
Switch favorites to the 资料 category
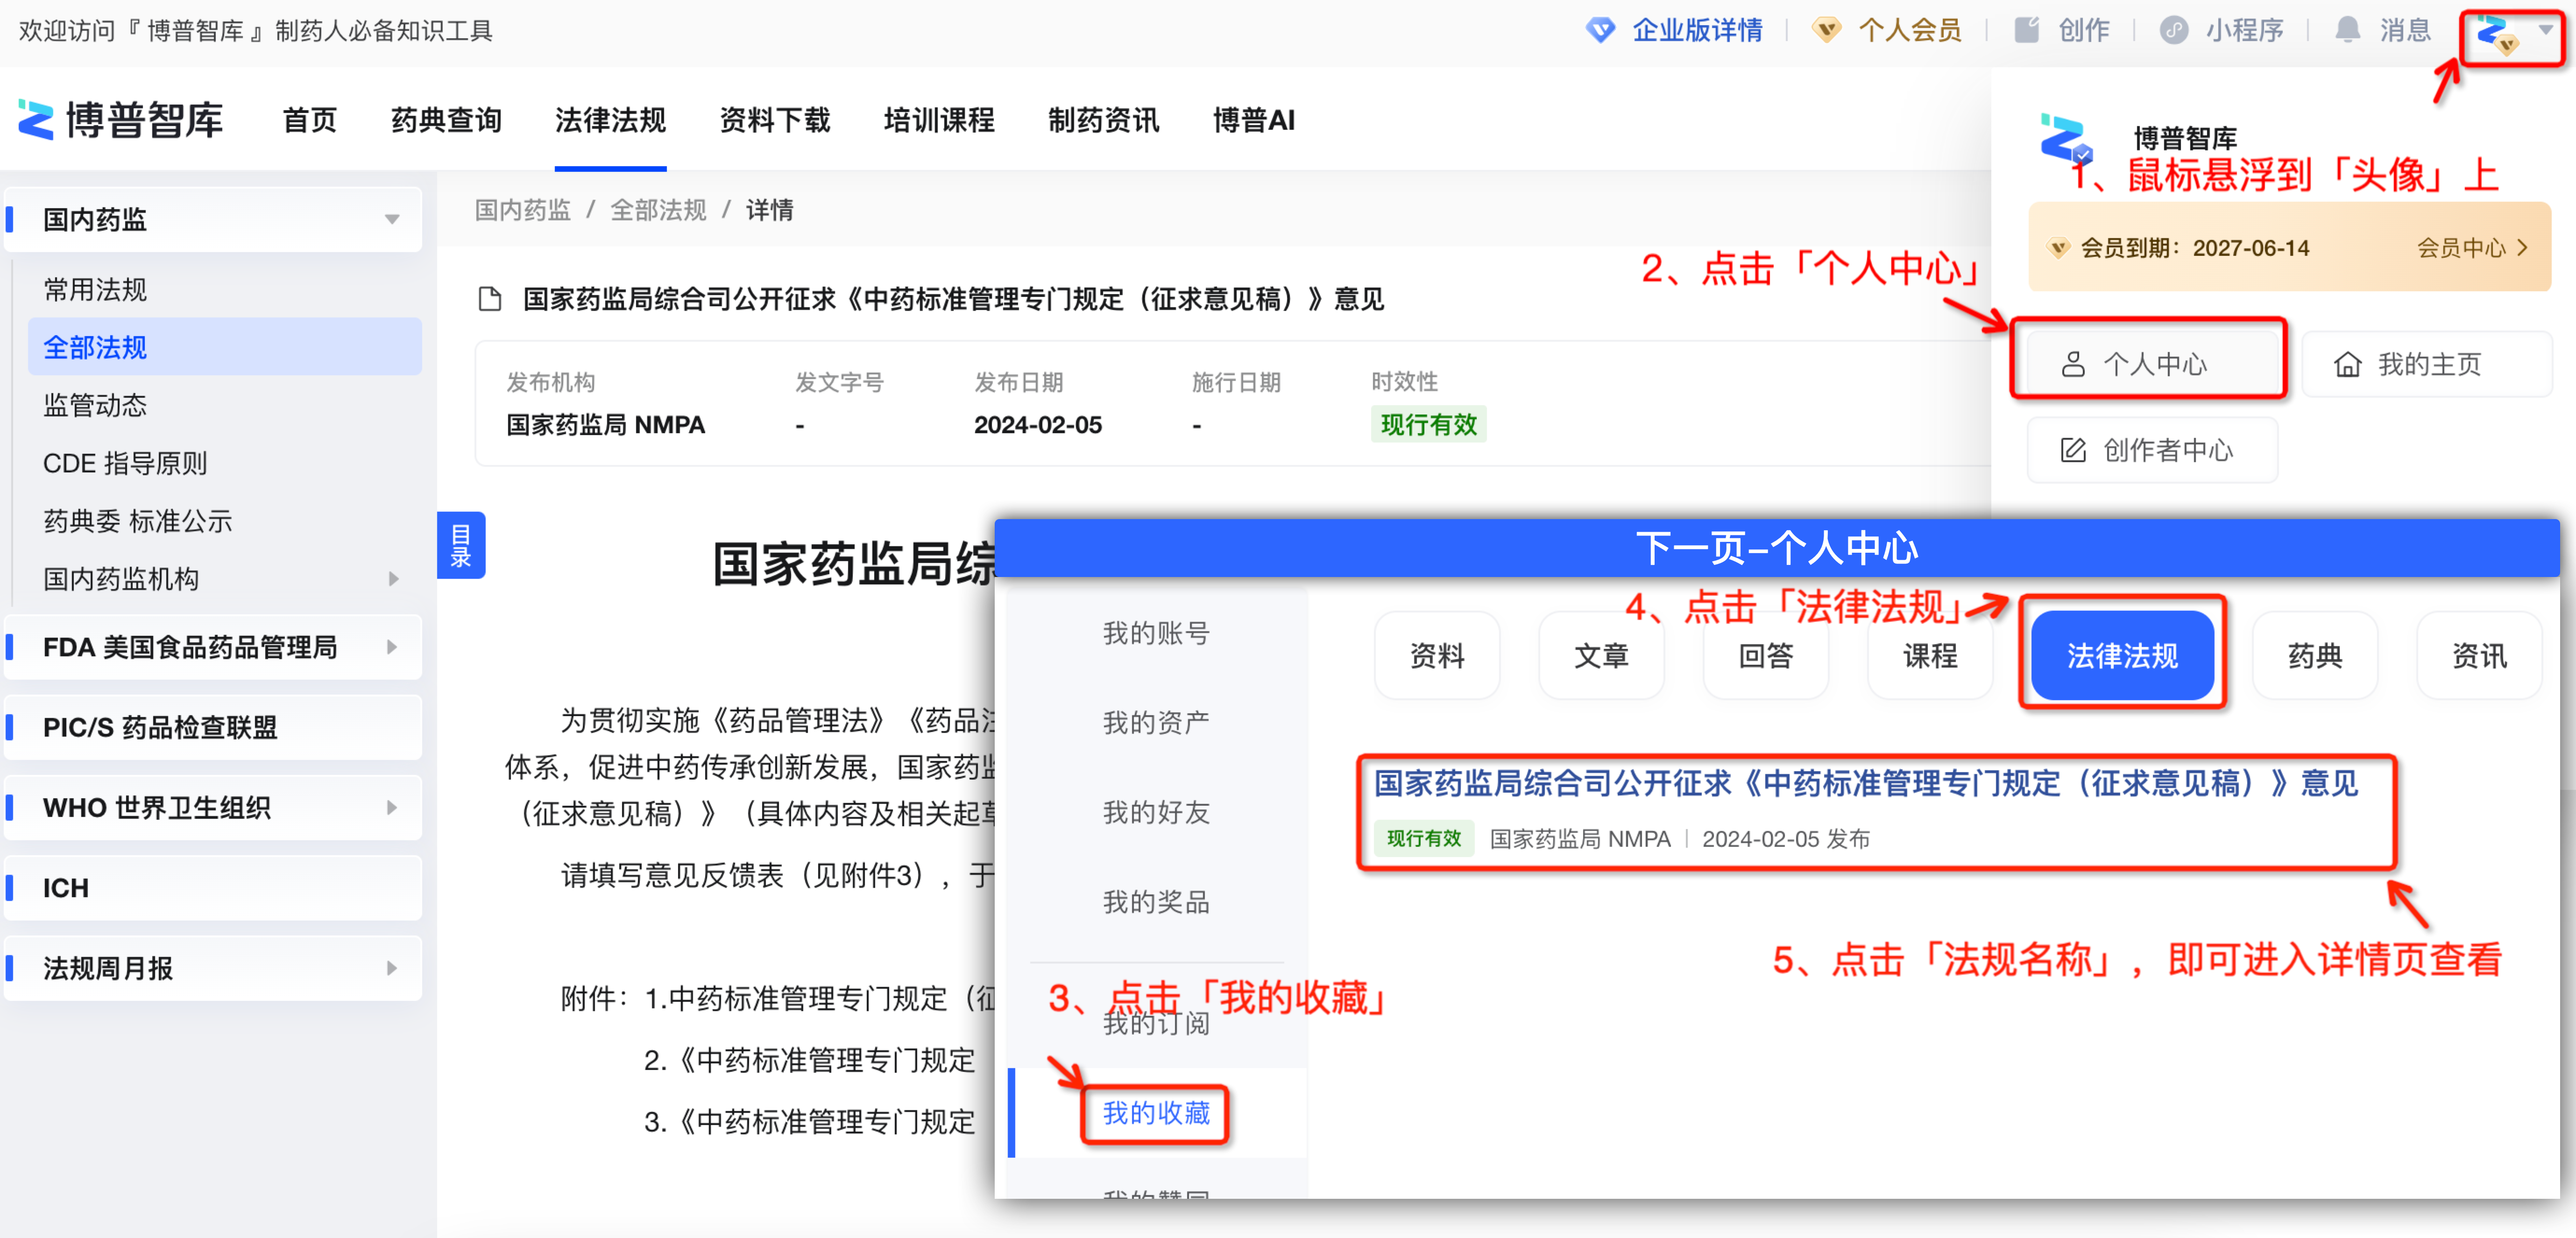(1437, 656)
